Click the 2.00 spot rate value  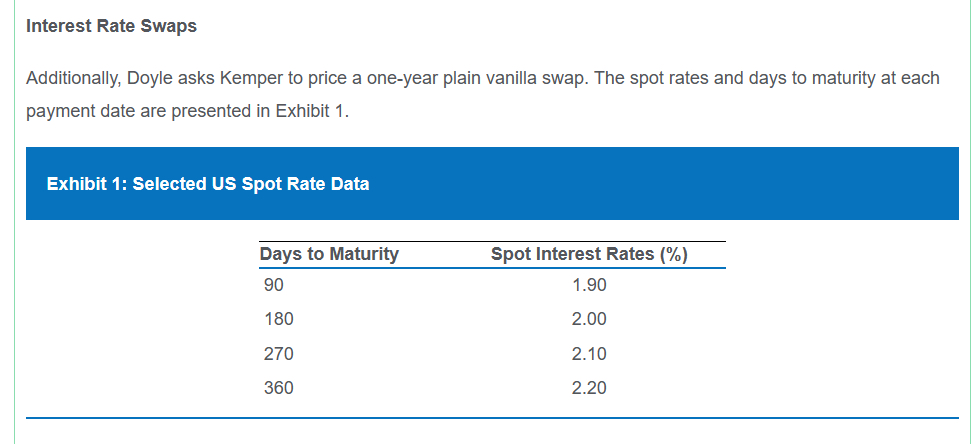tap(589, 319)
